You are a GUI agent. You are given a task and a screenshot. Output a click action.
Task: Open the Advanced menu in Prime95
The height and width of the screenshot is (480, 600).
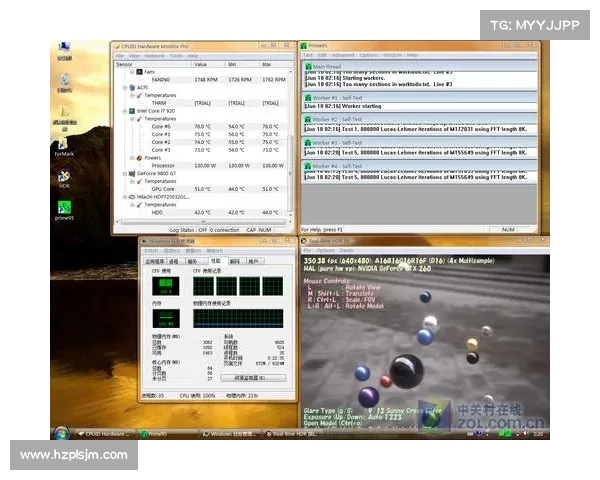343,55
